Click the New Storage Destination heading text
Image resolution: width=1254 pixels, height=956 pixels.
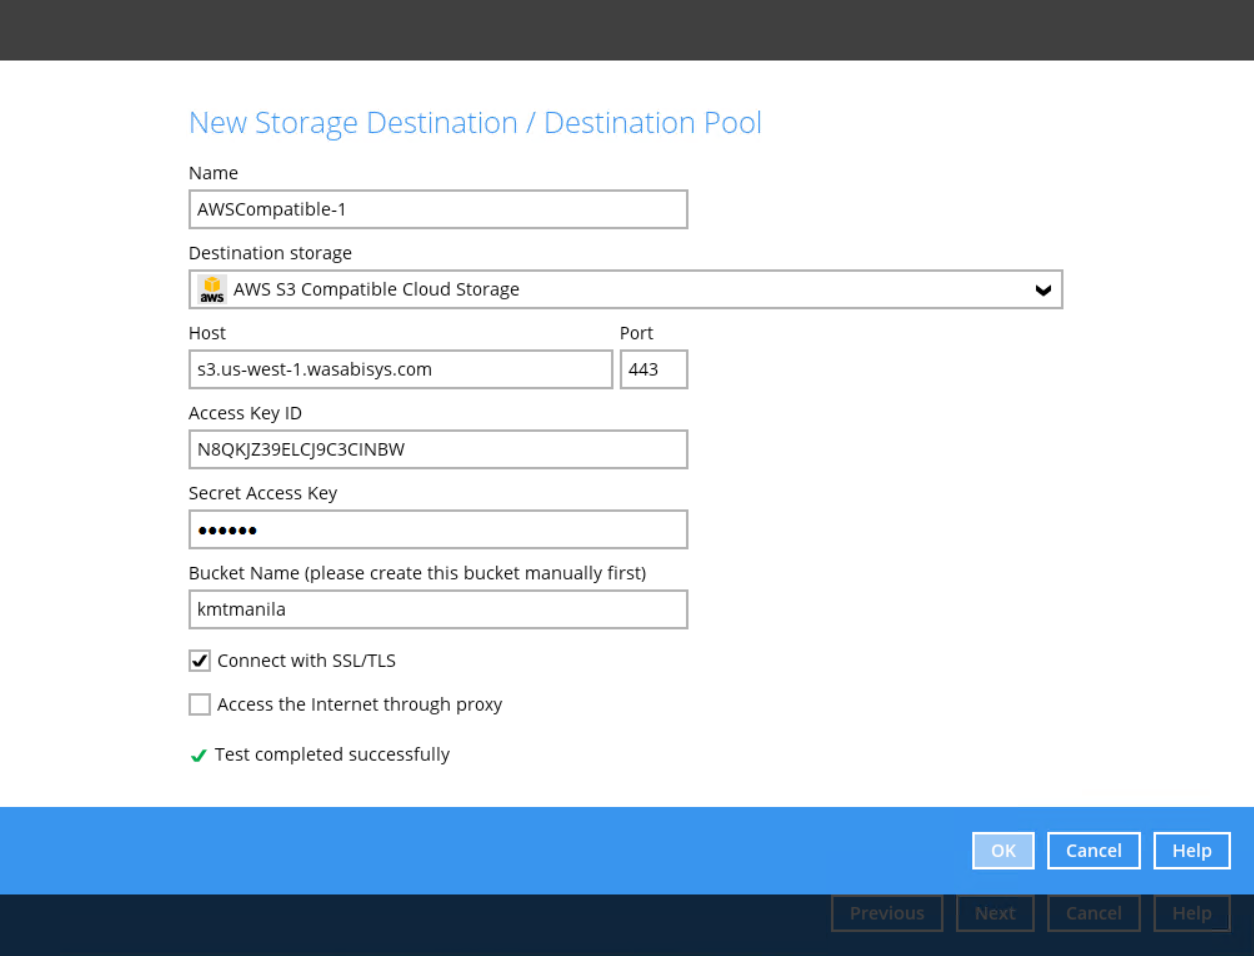coord(475,123)
